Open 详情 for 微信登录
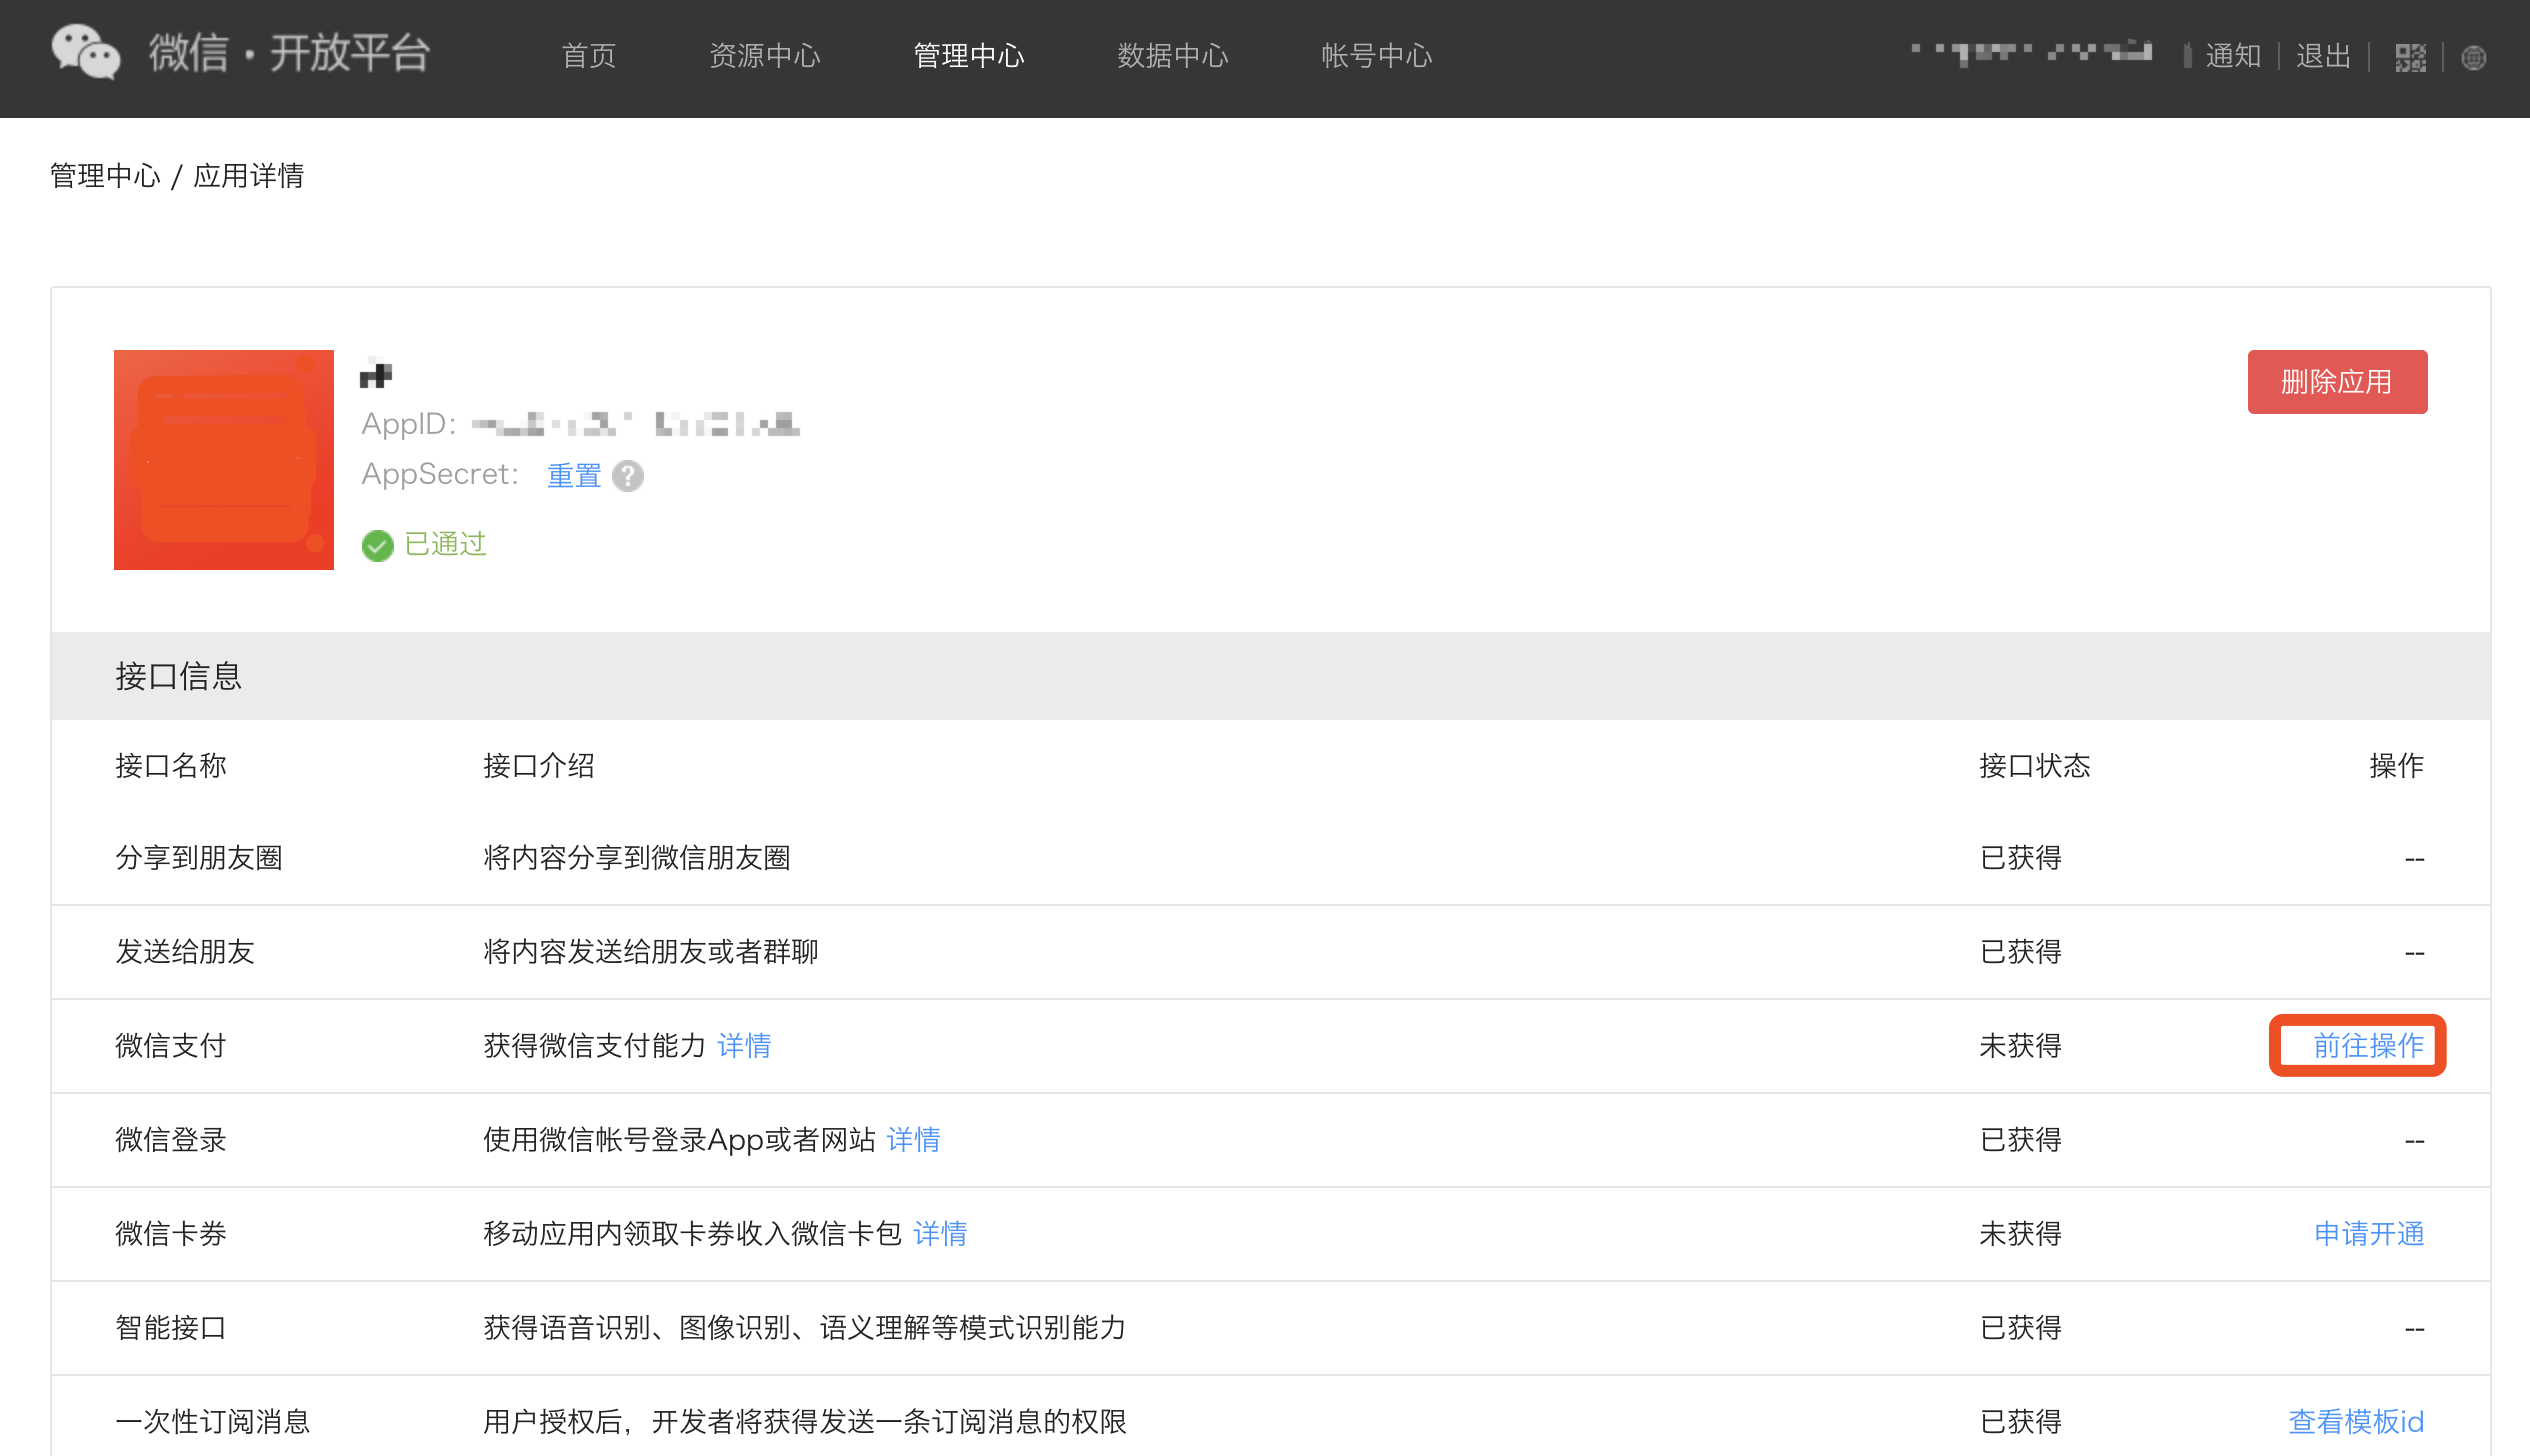Viewport: 2530px width, 1456px height. 913,1140
